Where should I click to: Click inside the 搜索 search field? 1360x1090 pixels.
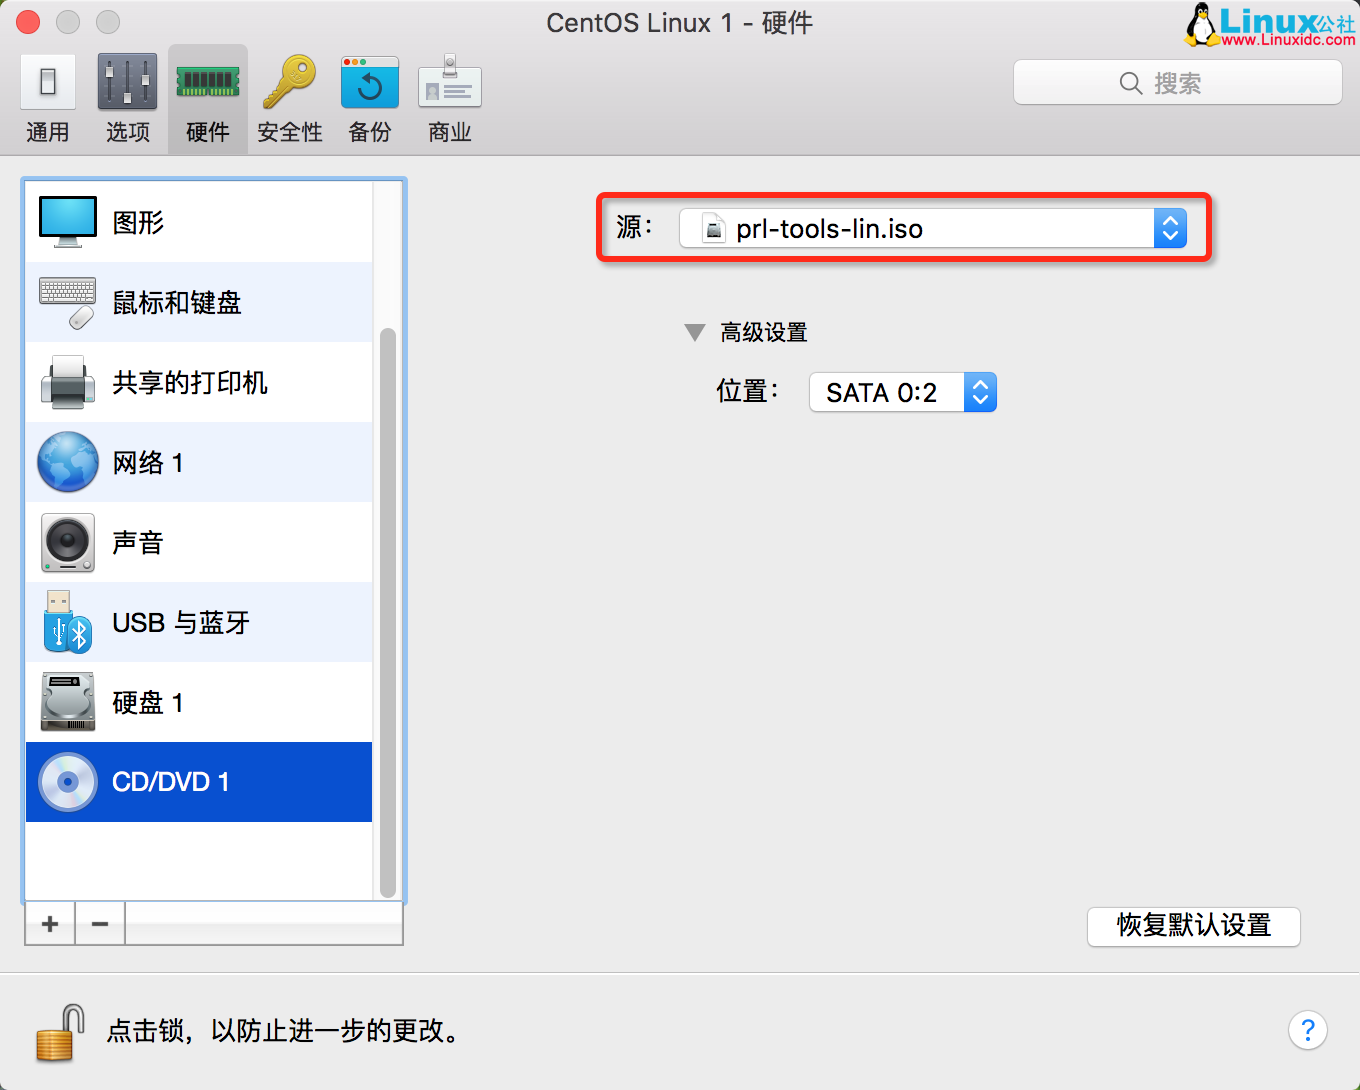(1178, 83)
